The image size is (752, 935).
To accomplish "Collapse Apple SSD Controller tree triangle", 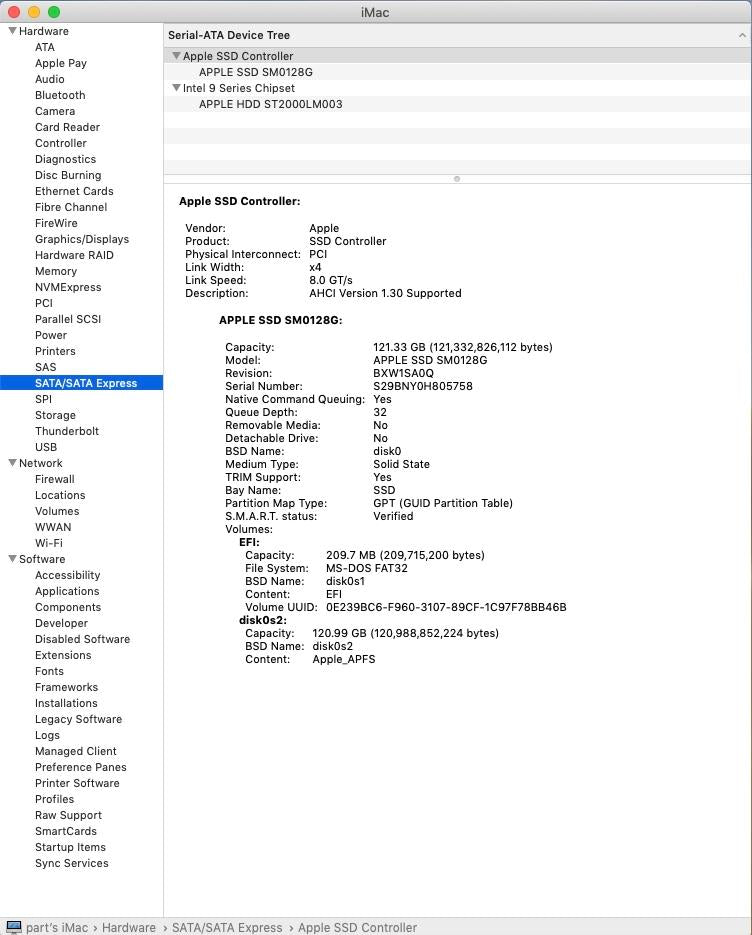I will (176, 55).
